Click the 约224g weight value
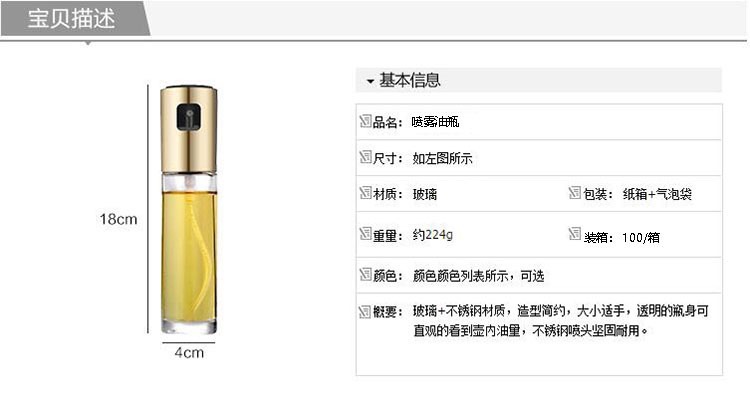 click(x=432, y=235)
